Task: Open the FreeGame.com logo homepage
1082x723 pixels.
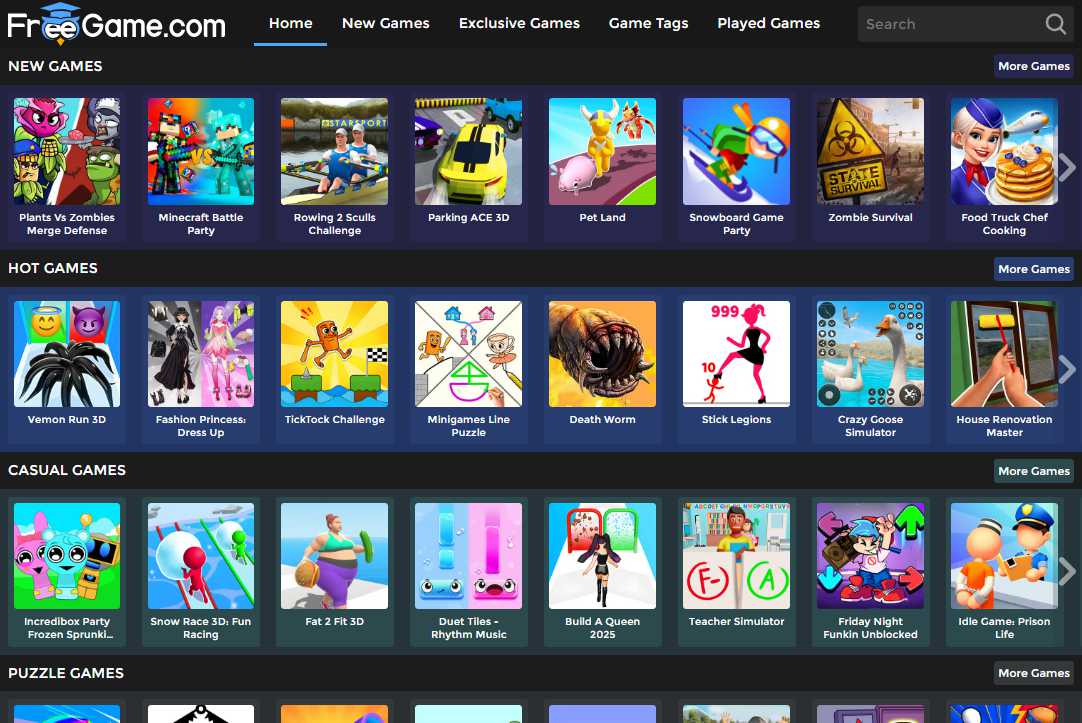Action: coord(116,24)
